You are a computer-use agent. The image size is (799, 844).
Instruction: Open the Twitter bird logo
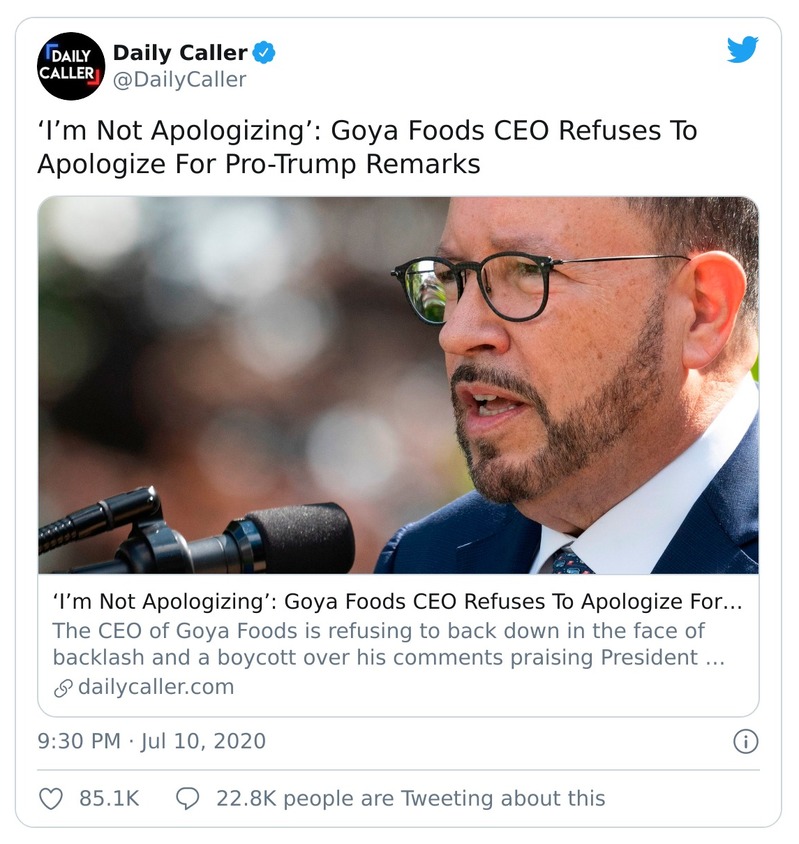[x=742, y=50]
